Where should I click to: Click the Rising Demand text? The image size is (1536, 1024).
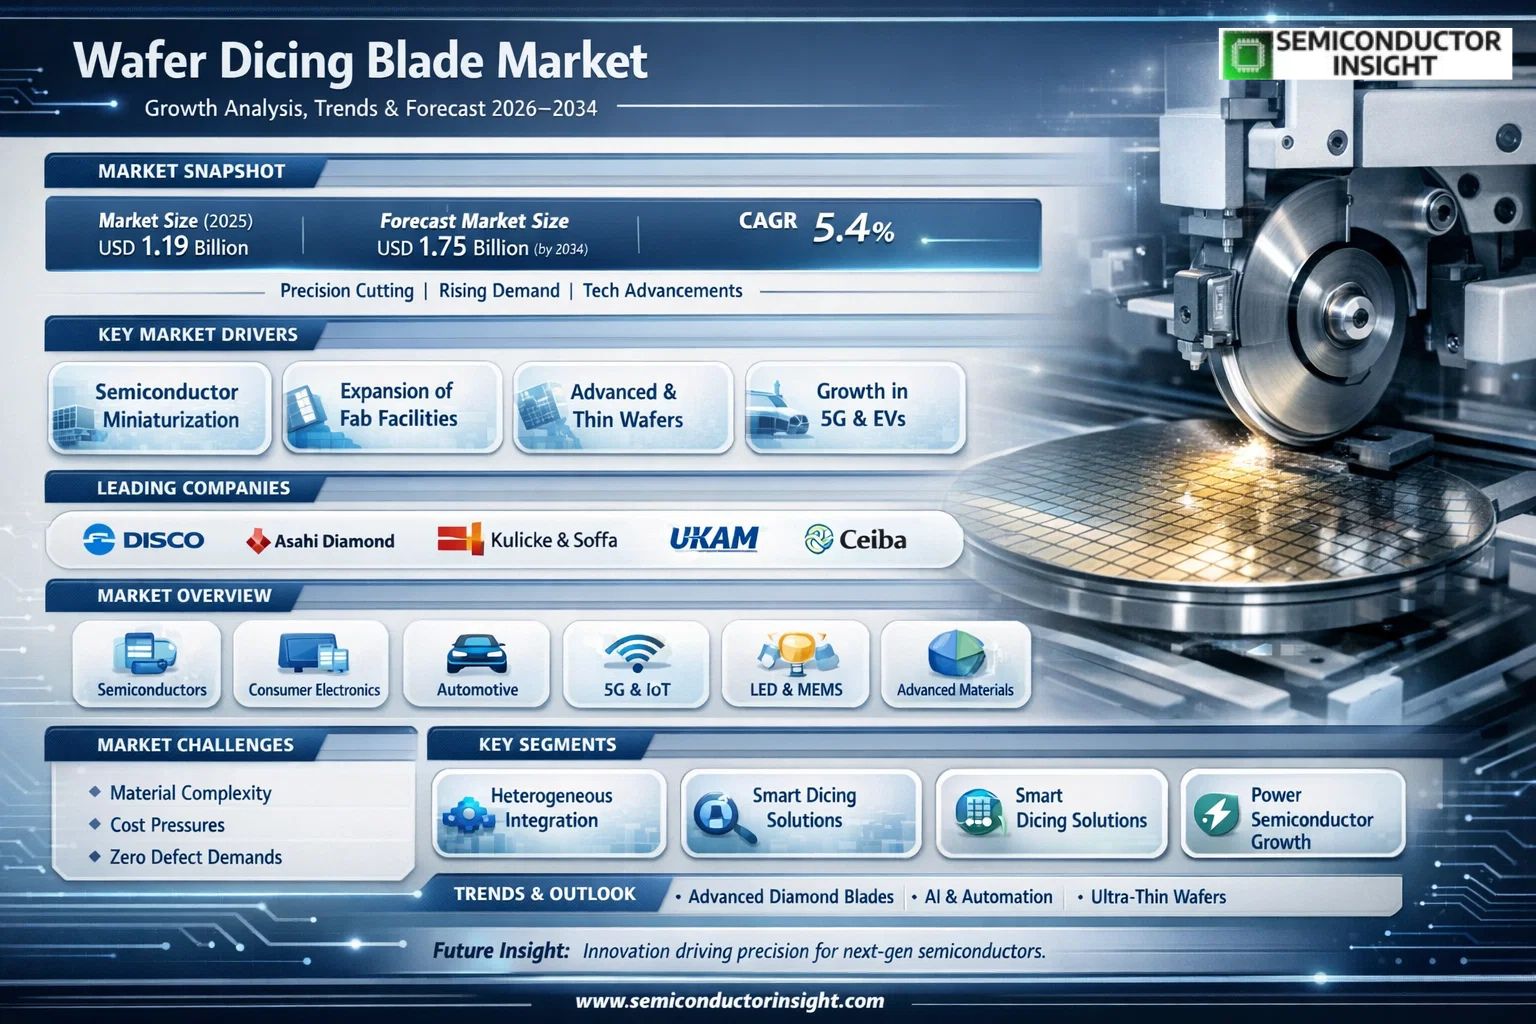point(499,291)
